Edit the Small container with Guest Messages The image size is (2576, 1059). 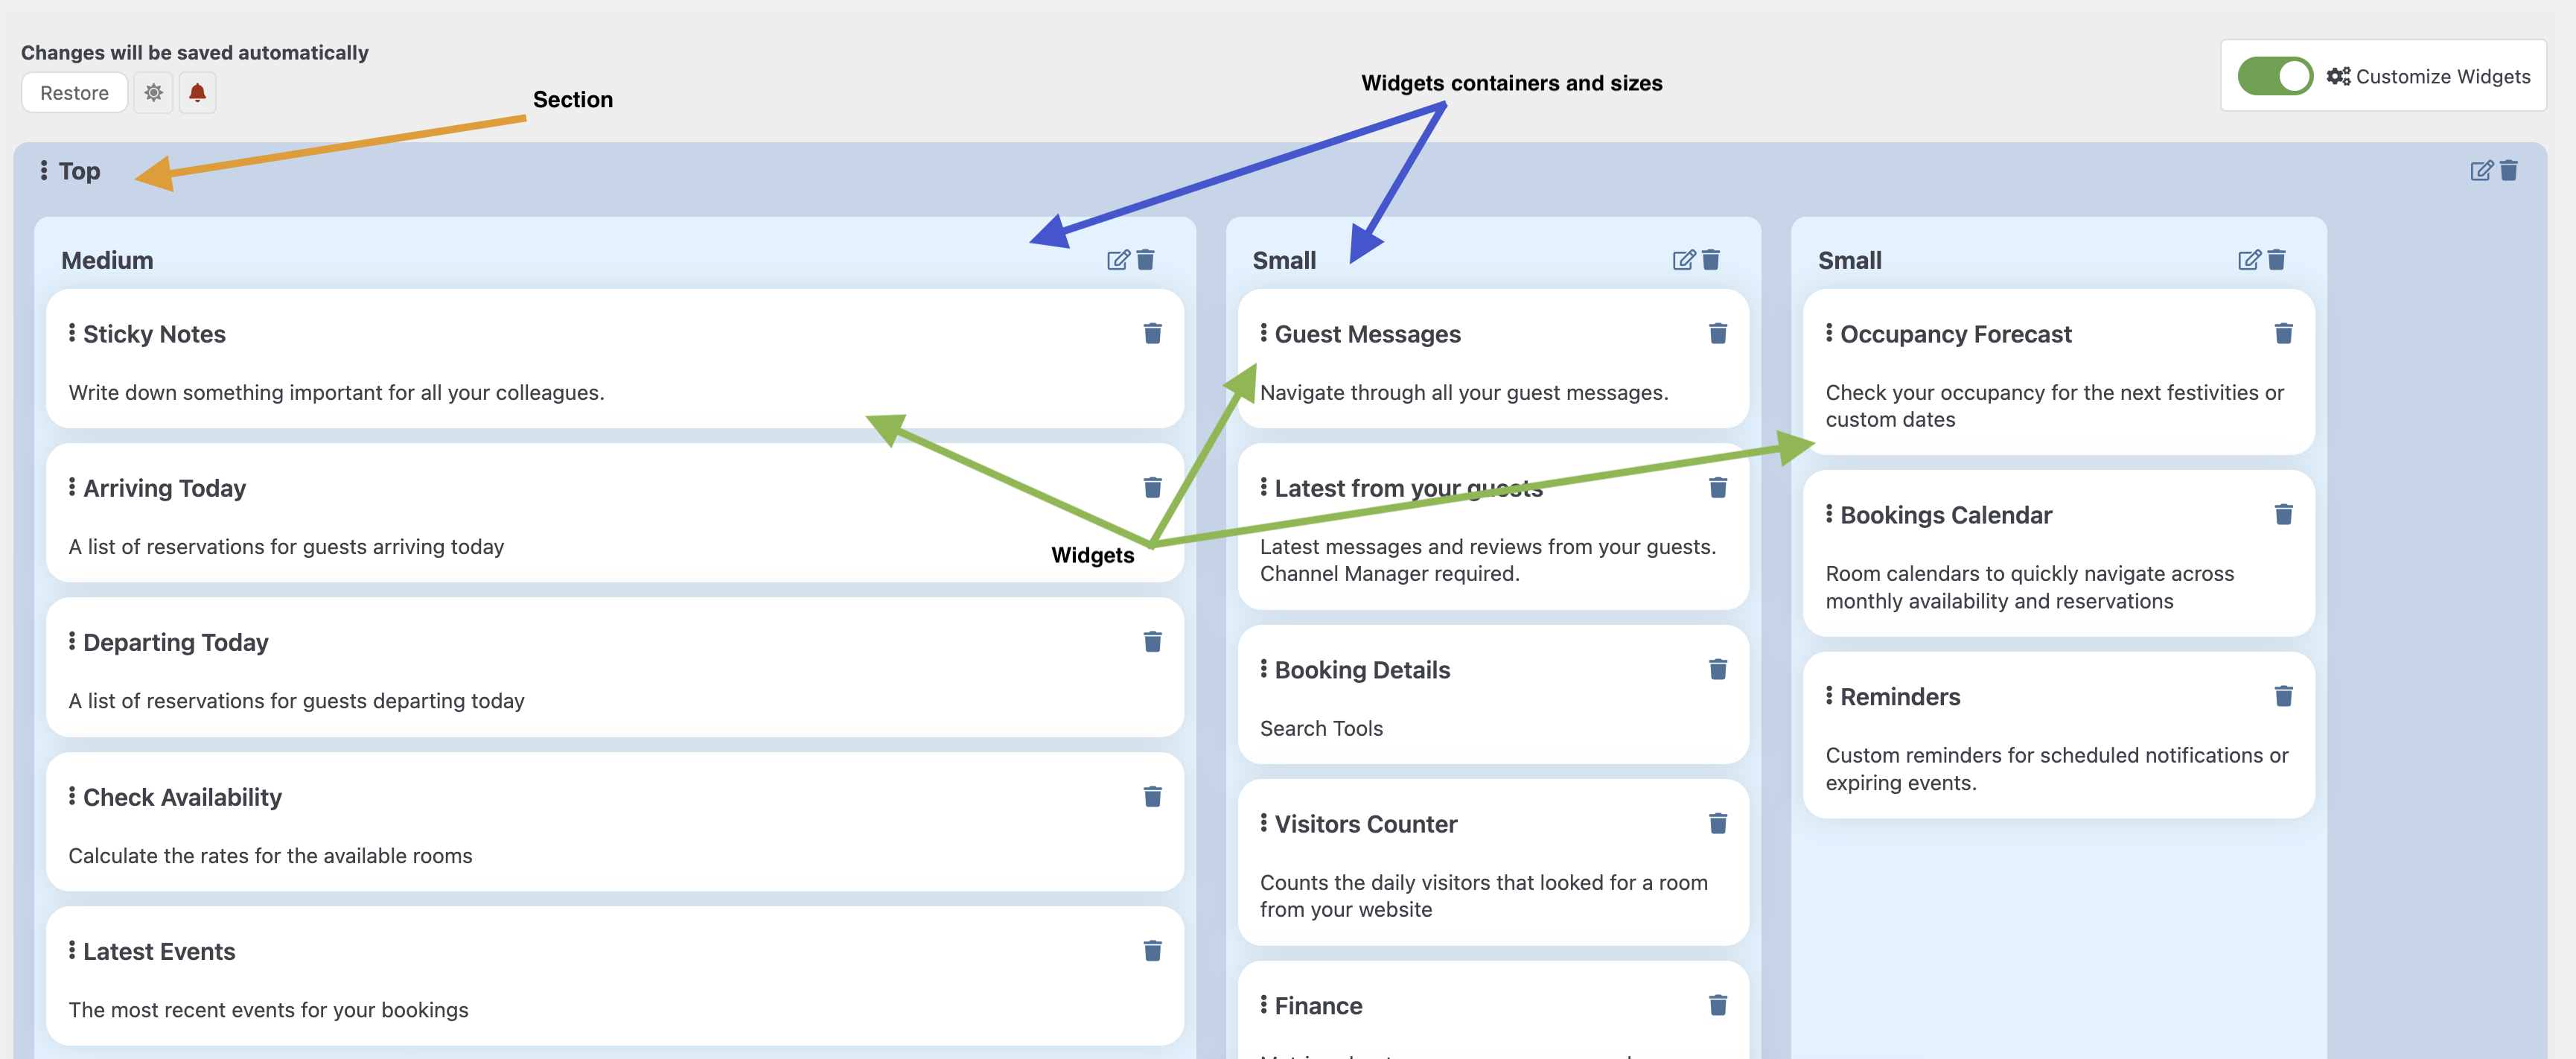(1683, 260)
